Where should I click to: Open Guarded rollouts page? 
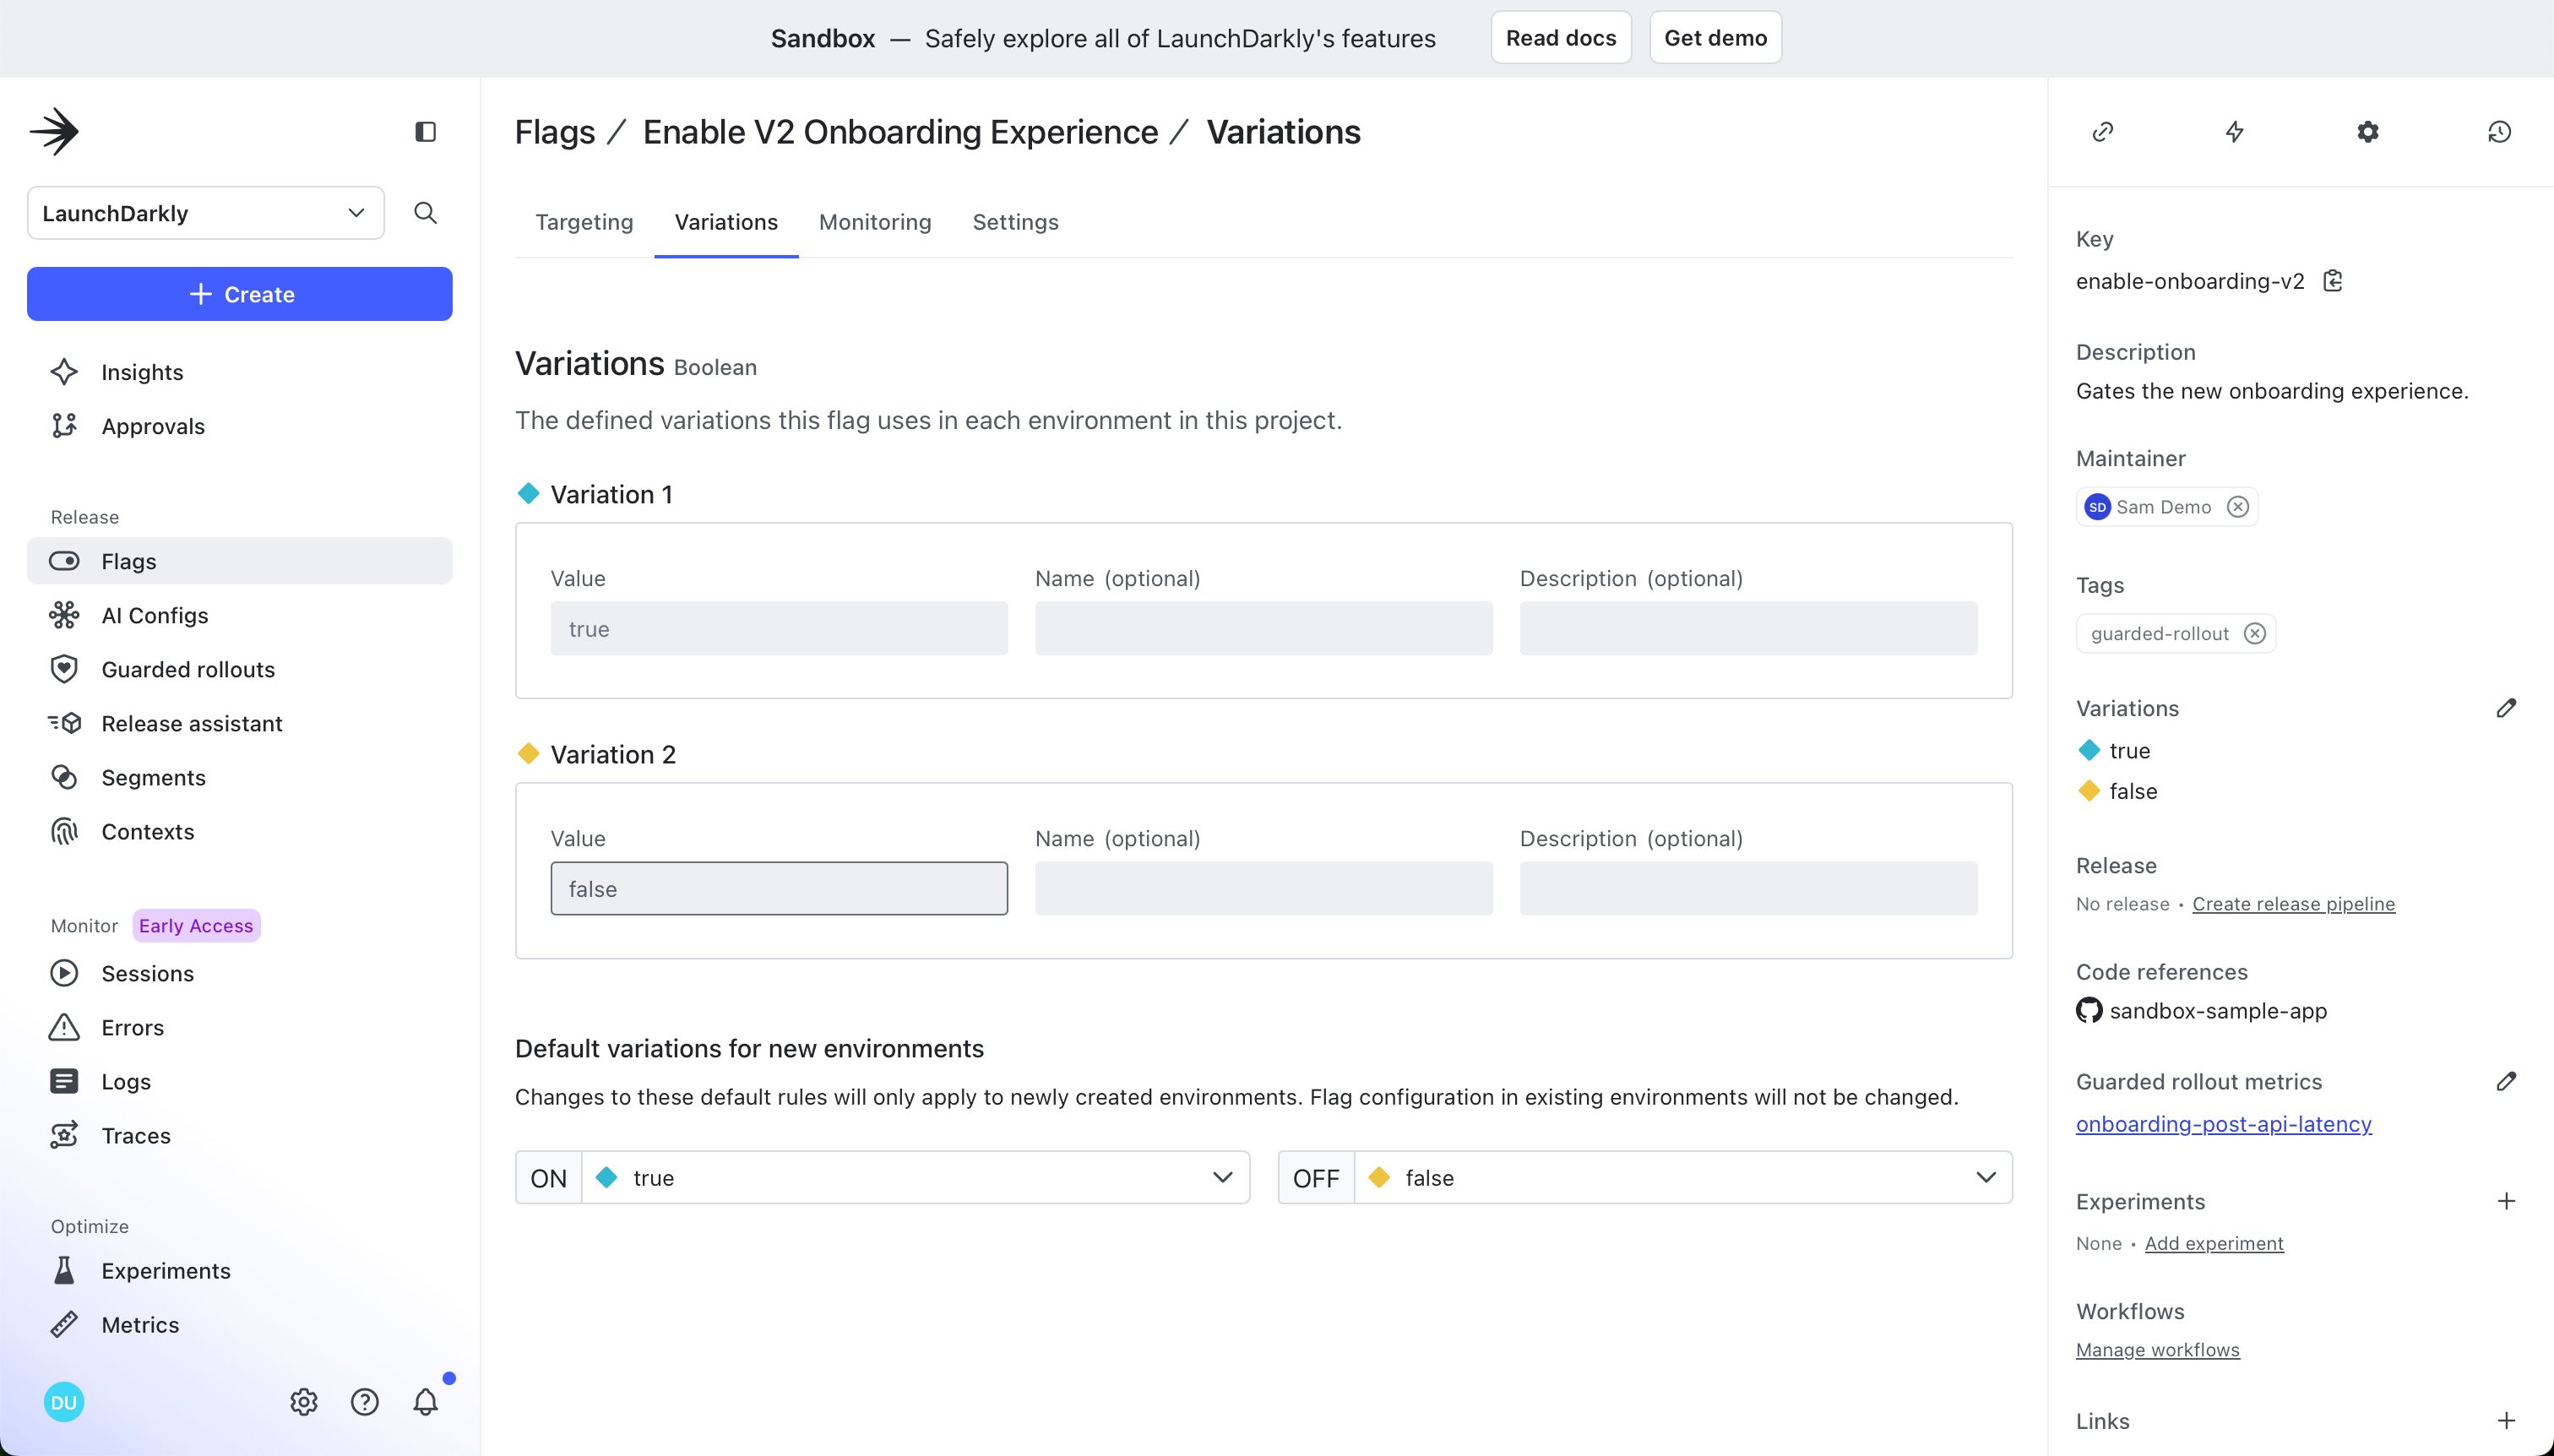[x=240, y=669]
